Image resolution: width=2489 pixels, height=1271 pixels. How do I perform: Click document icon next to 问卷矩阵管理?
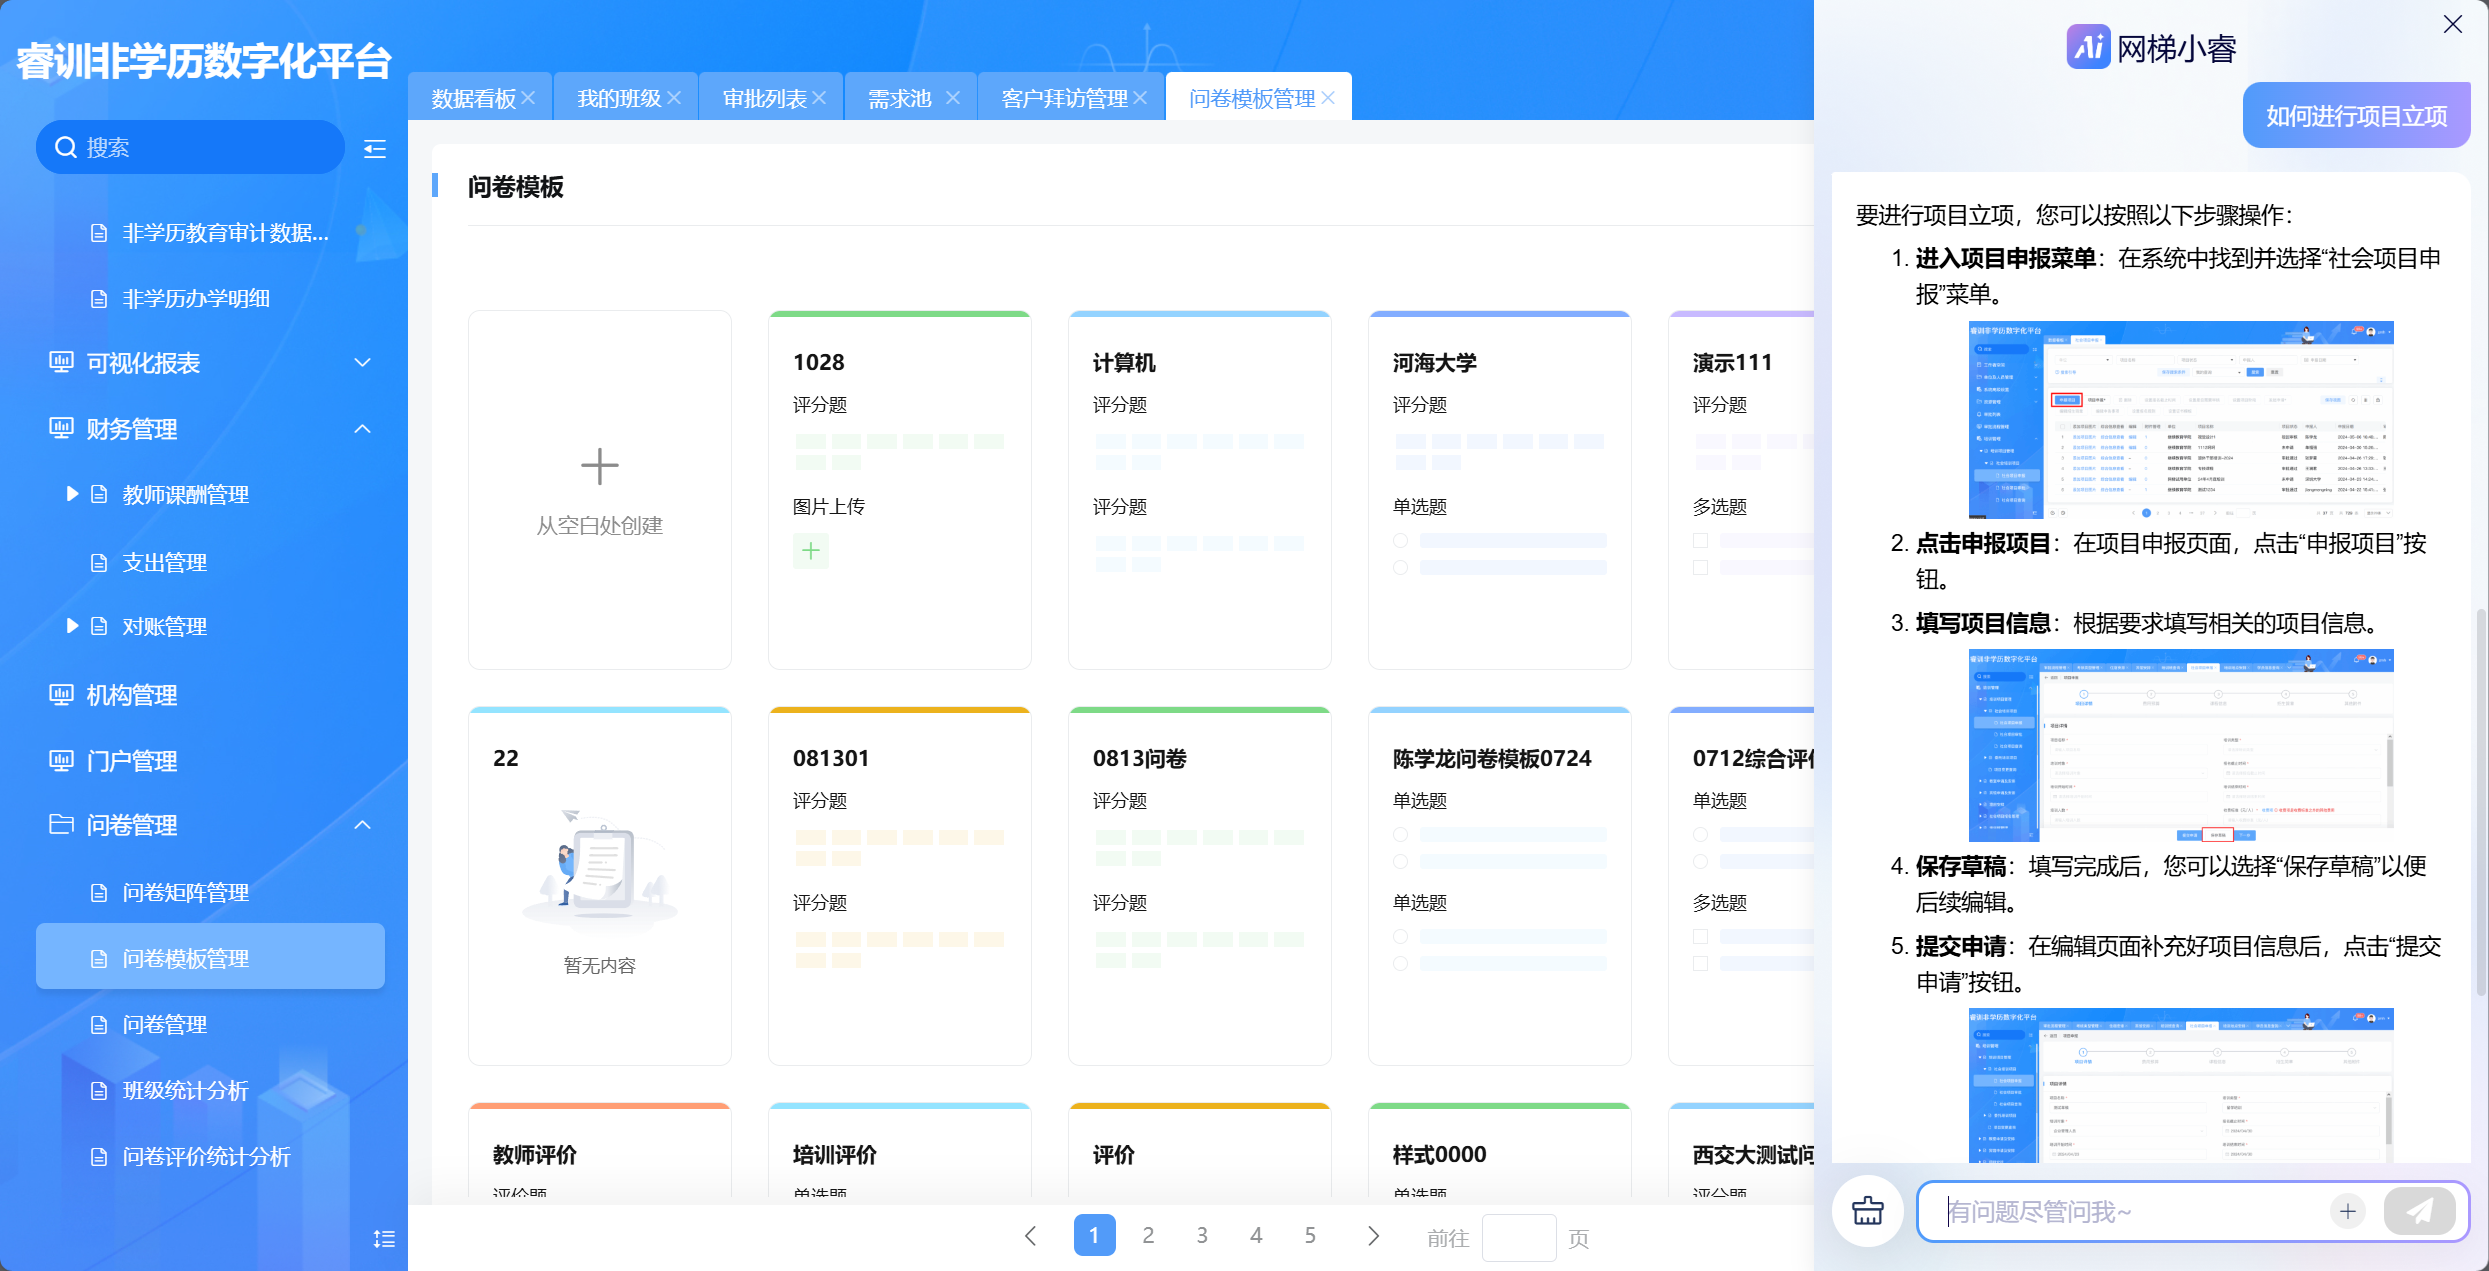point(99,892)
